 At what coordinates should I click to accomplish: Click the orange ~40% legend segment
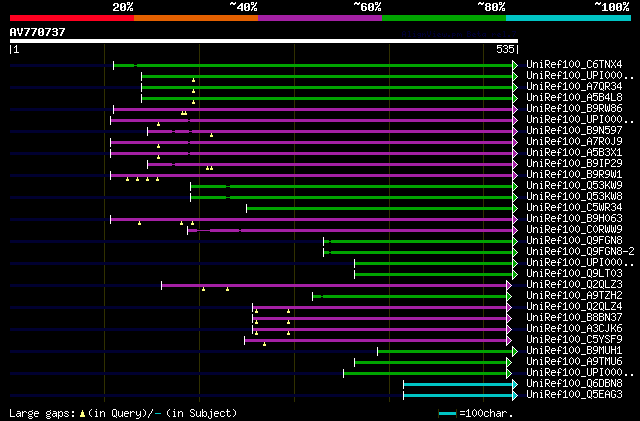point(196,18)
